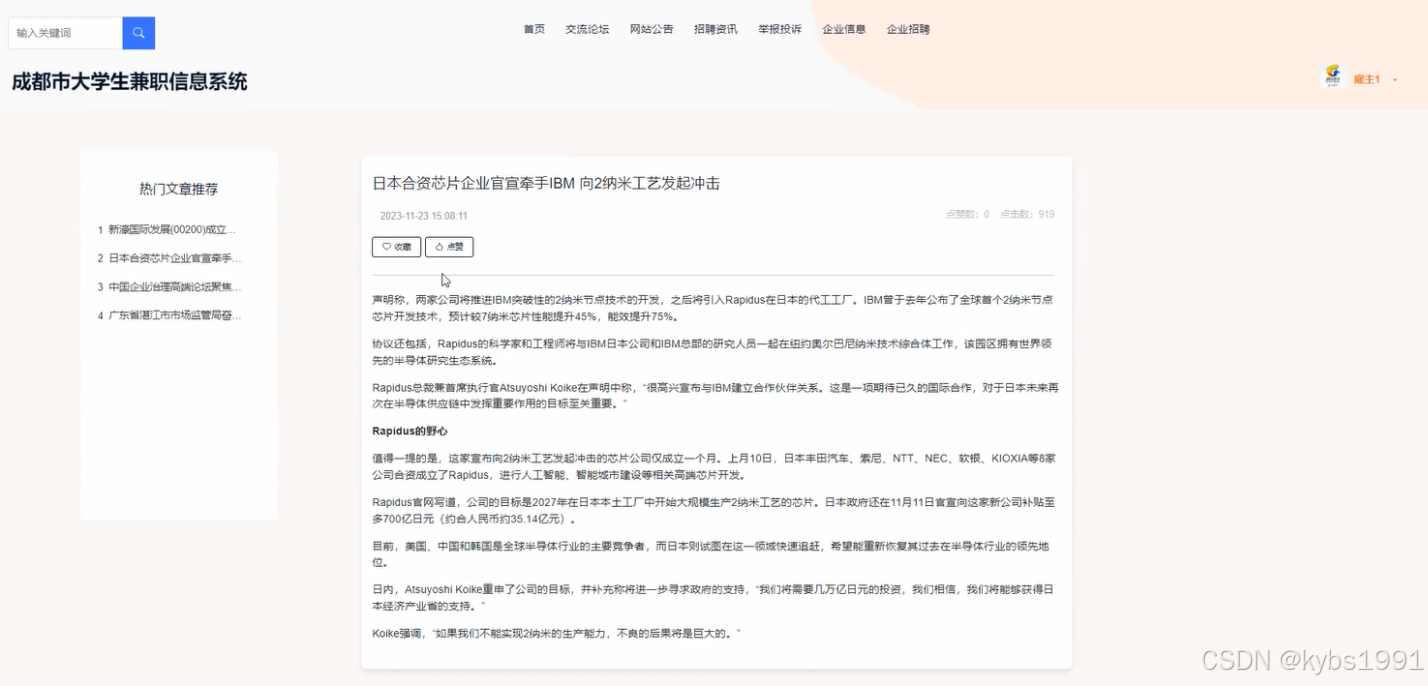Select the 招聘资讯 menu item
This screenshot has width=1428, height=686.
(x=715, y=29)
